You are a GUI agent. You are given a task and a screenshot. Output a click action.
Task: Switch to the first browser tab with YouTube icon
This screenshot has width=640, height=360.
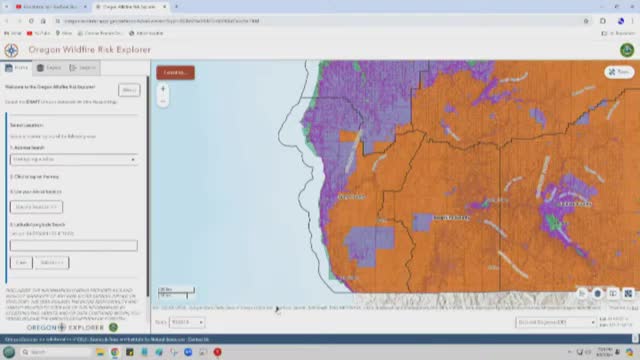coord(51,7)
